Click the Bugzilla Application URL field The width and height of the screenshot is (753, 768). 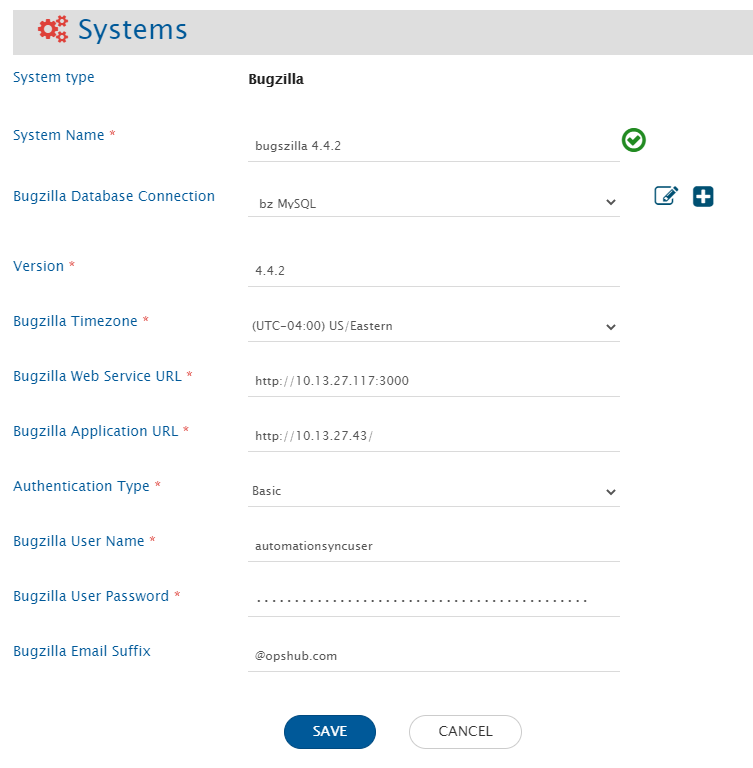(433, 436)
